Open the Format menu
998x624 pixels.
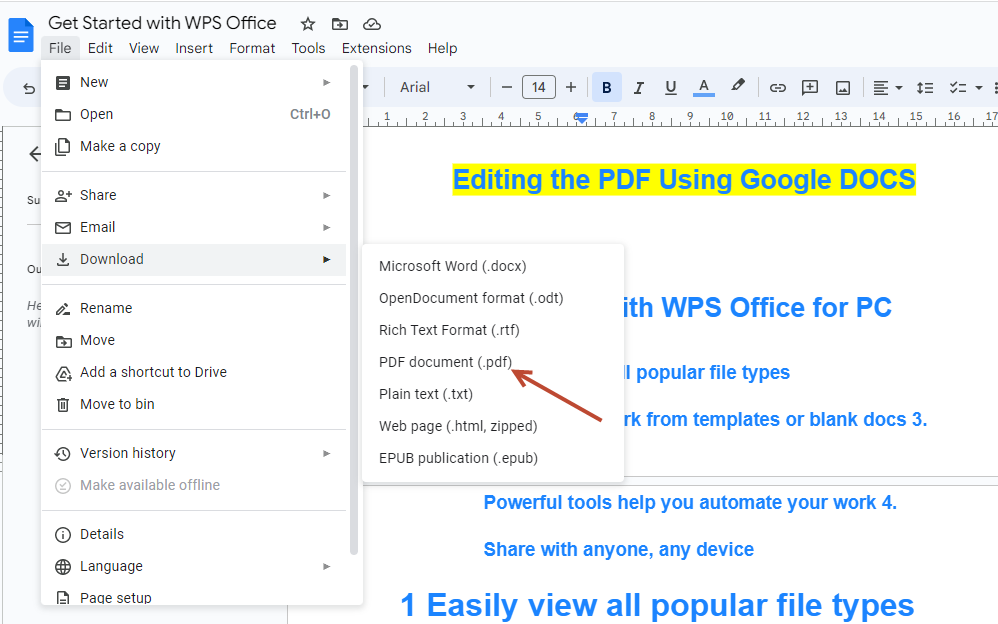(x=252, y=48)
